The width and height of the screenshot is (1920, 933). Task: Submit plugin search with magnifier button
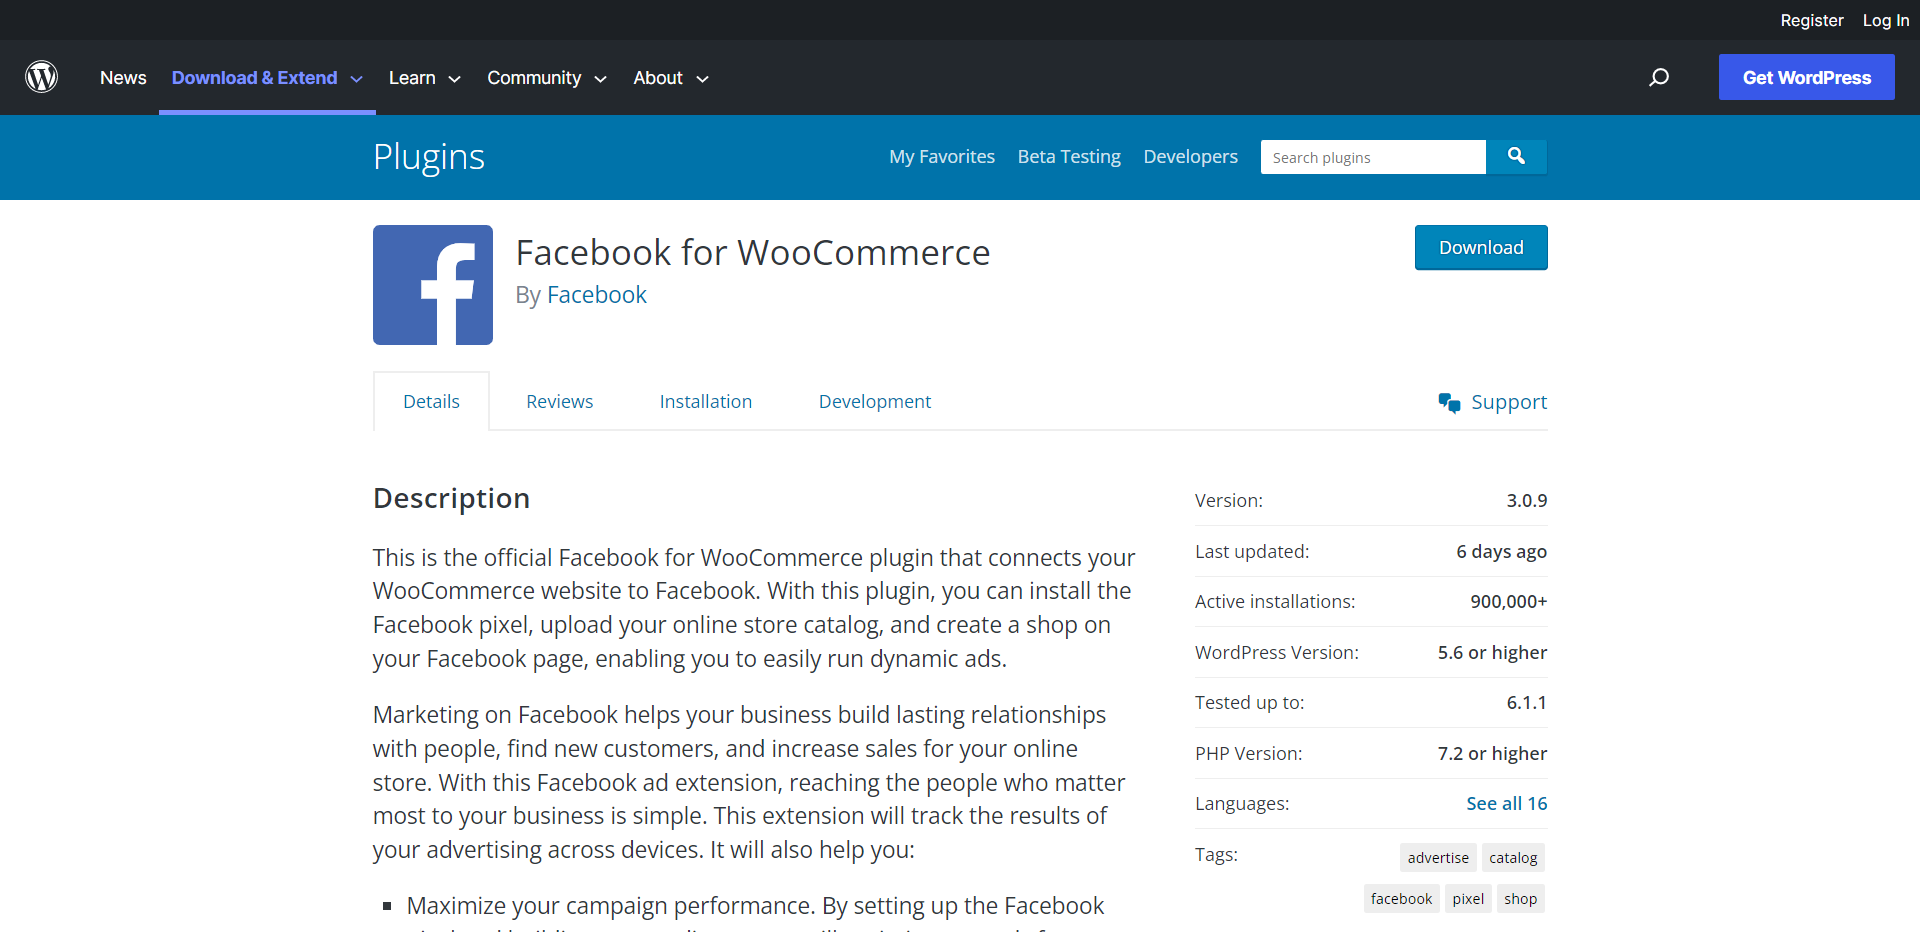(1516, 157)
